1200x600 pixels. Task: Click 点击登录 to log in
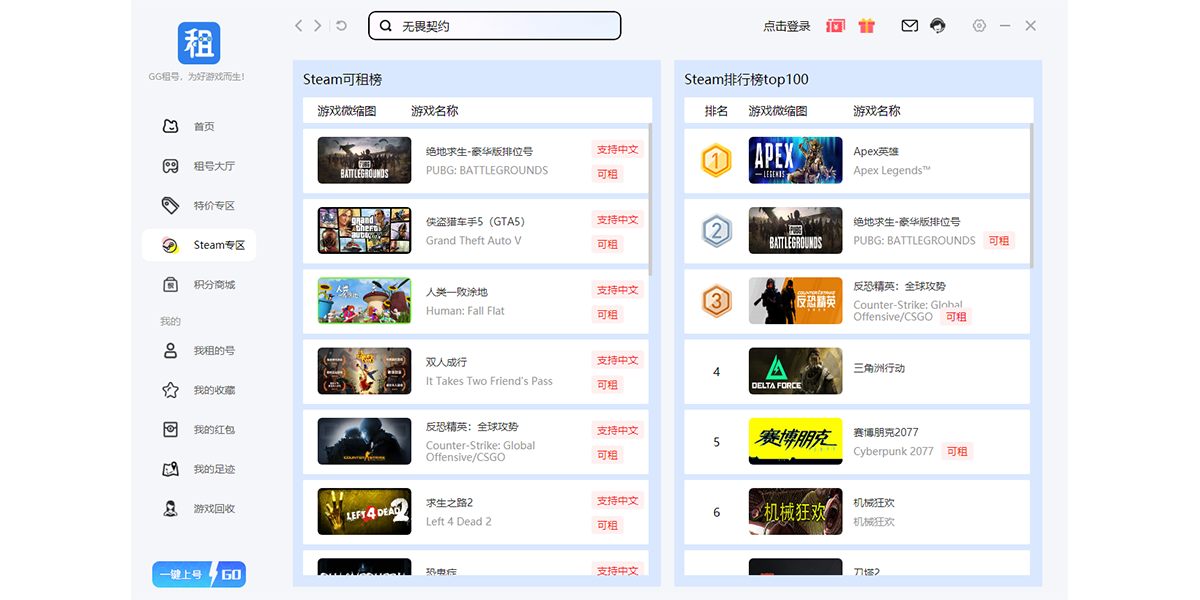[787, 26]
